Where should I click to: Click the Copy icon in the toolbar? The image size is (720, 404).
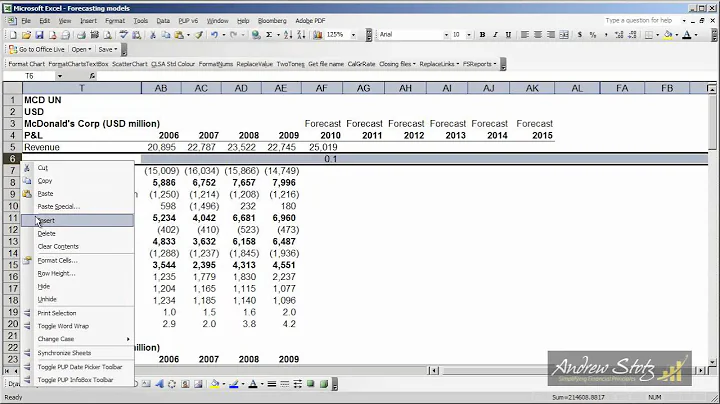click(166, 35)
